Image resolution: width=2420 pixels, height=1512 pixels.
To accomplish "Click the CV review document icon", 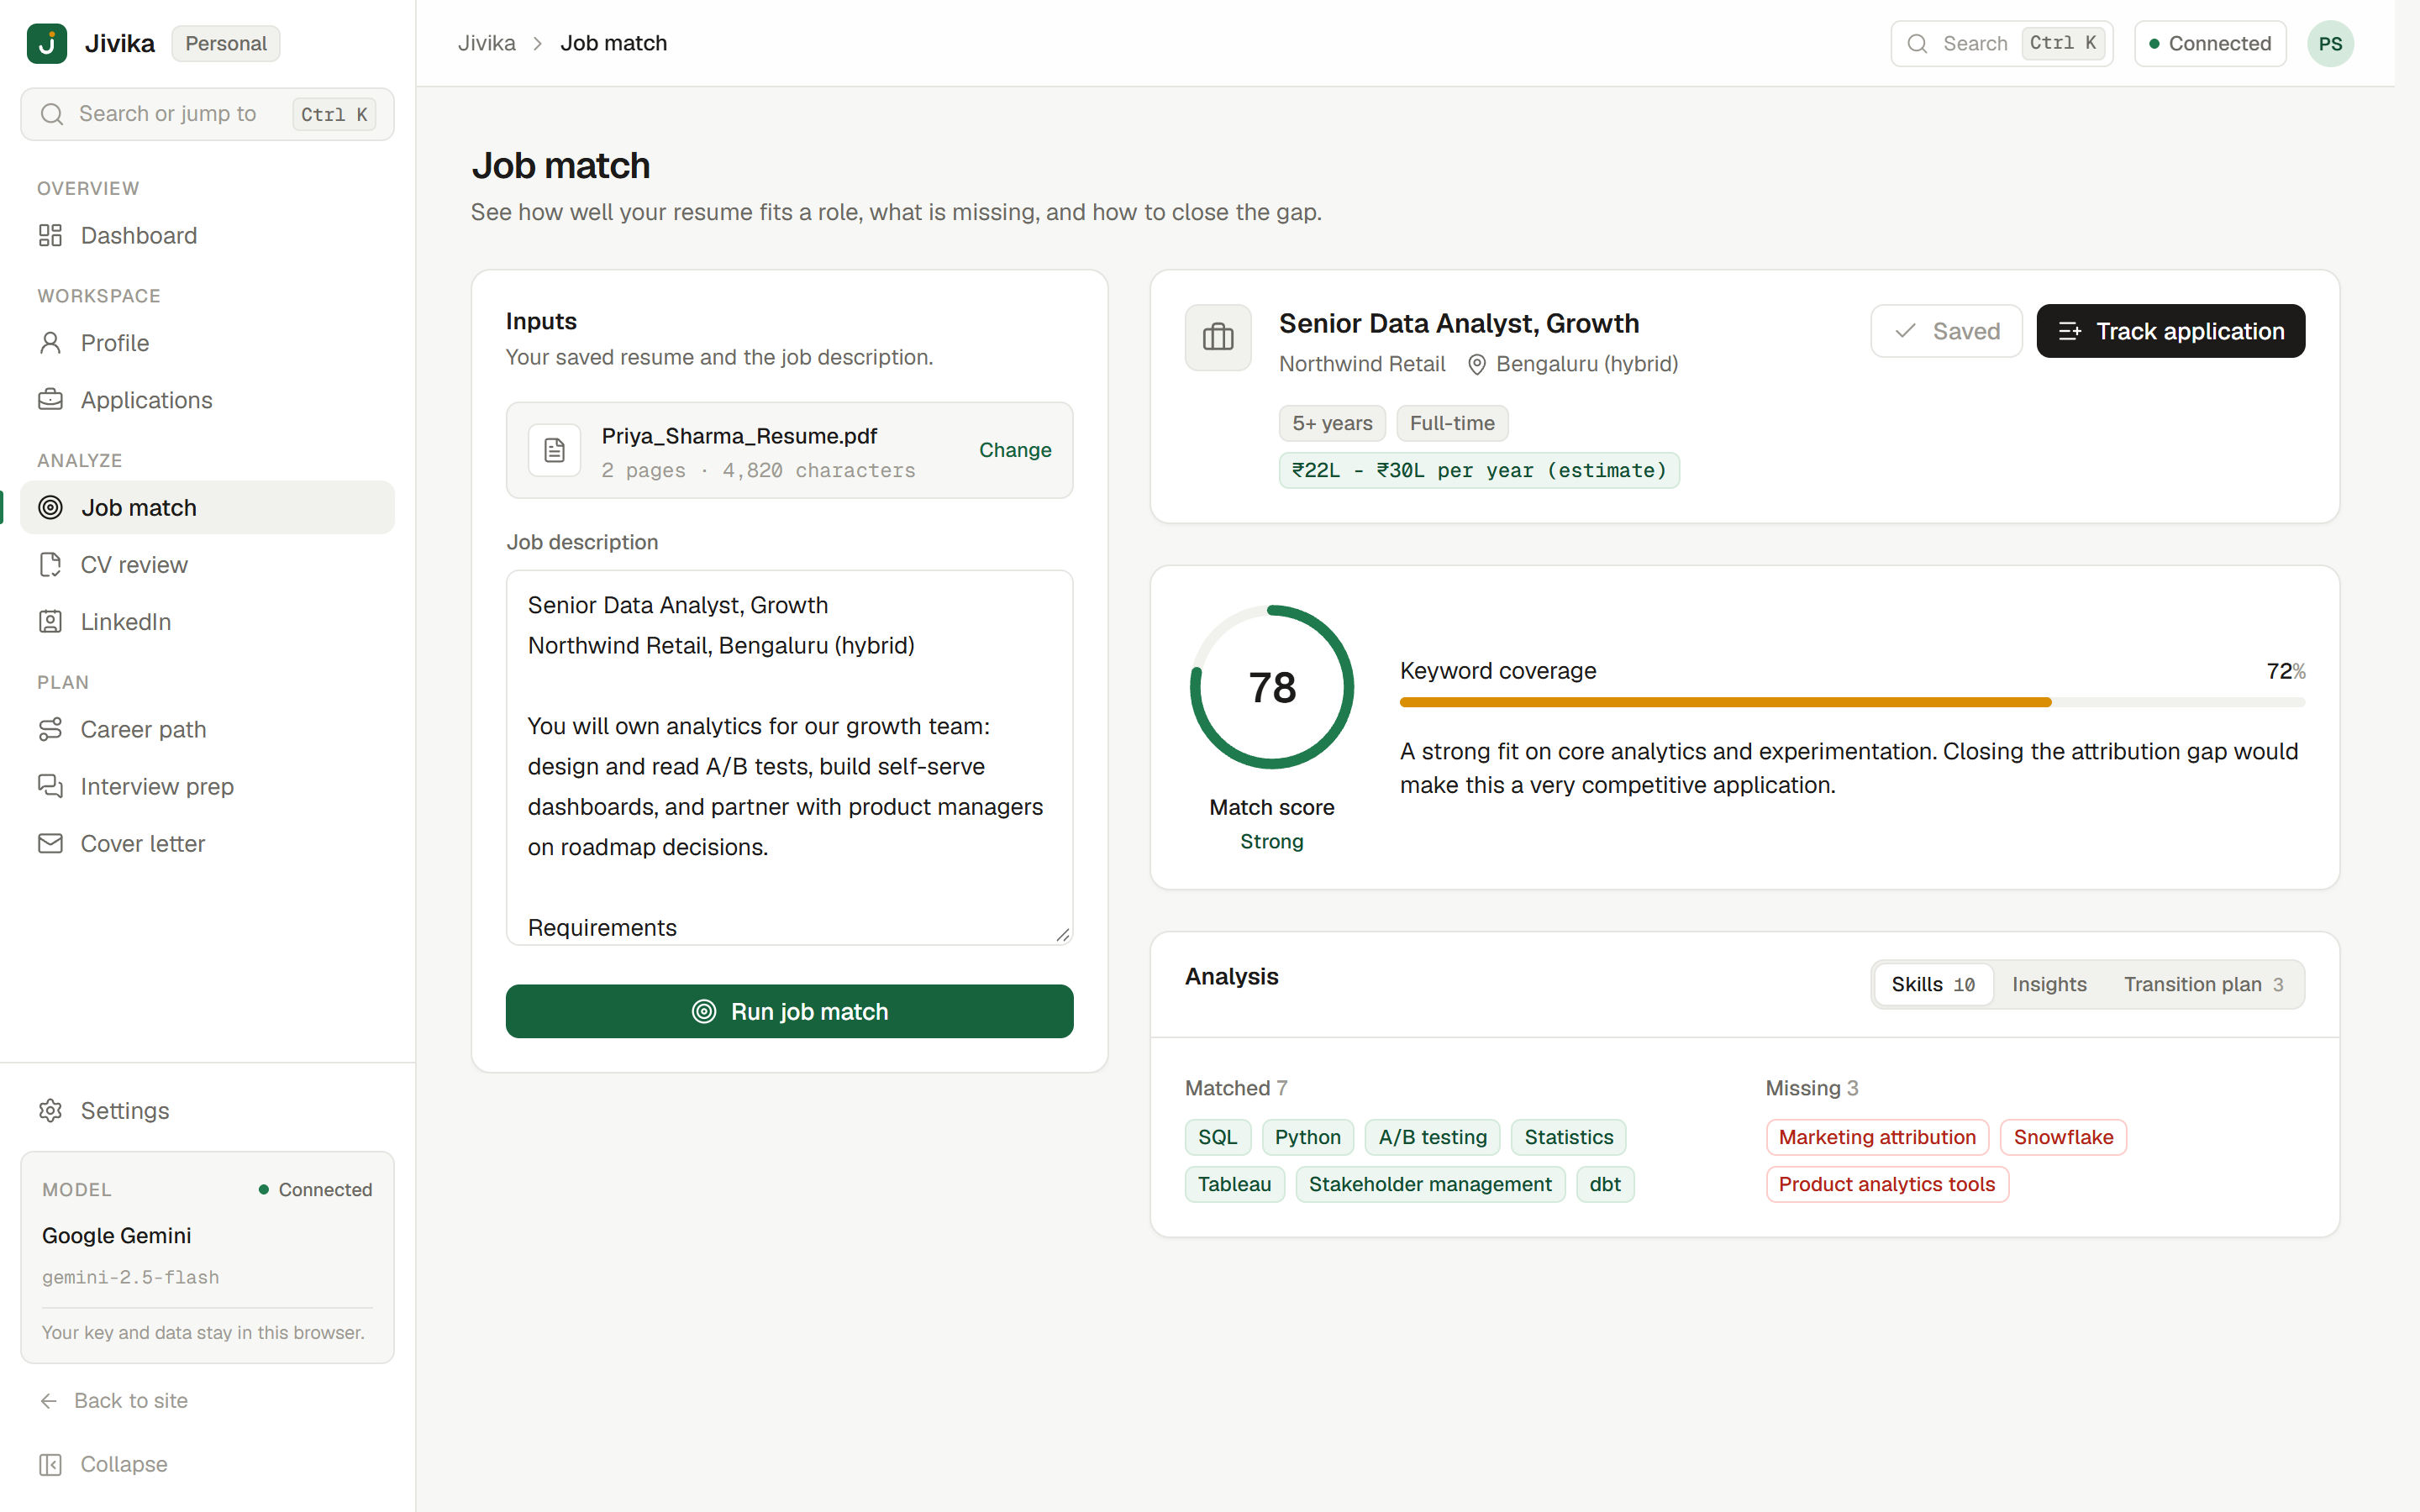I will pos(50,564).
